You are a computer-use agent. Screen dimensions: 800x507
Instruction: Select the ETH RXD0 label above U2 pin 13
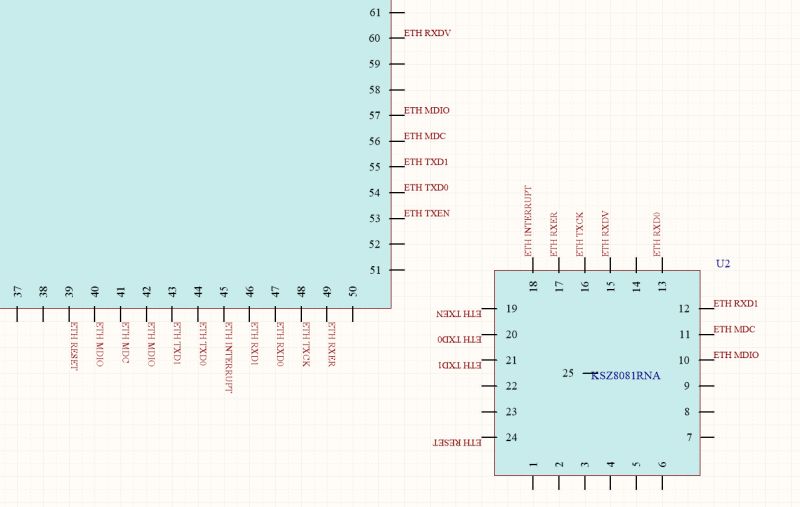pyautogui.click(x=657, y=234)
